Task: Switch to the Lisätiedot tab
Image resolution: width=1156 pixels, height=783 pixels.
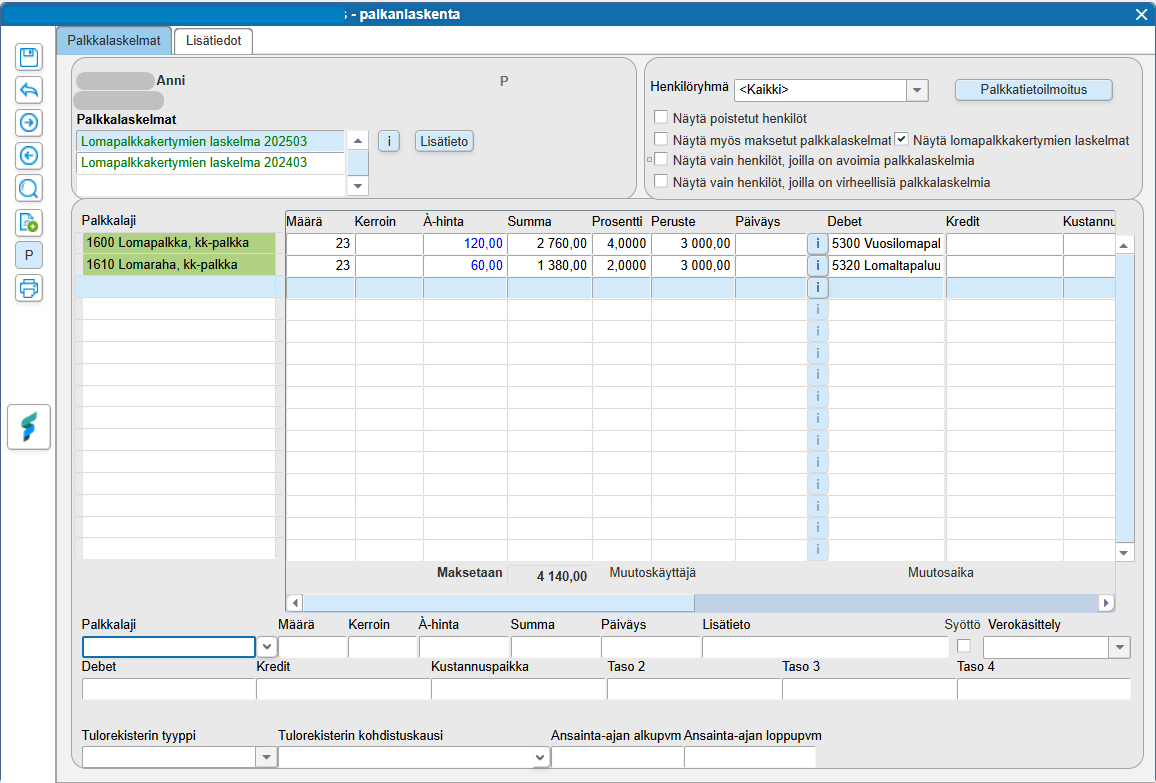Action: [x=213, y=40]
